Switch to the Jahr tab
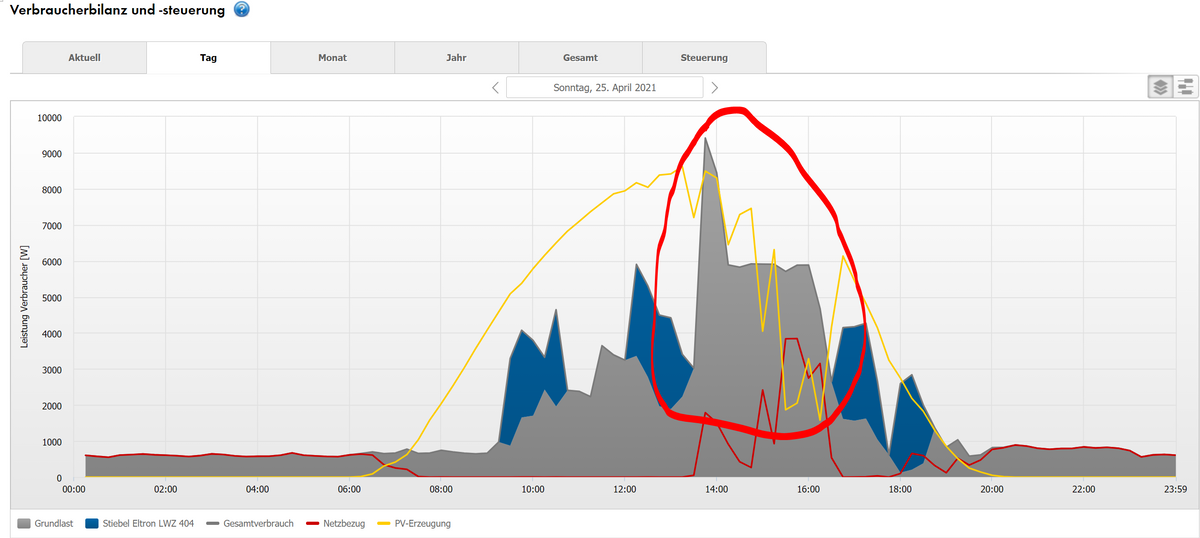1200x538 pixels. [x=456, y=58]
